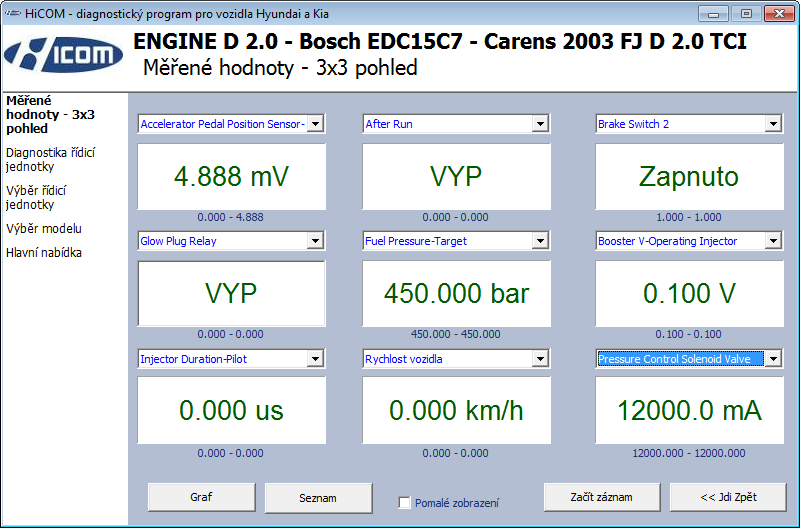800x528 pixels.
Task: Start recording with Začít záznam button
Action: coord(601,497)
